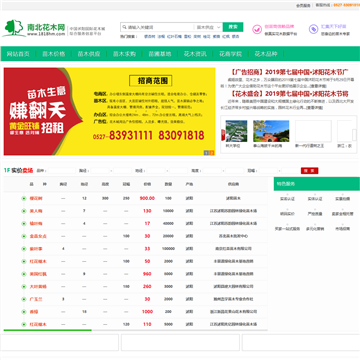Image resolution: width=360 pixels, height=360 pixels.
Task: Click the pink checkmark circle icon
Action: (257, 29)
